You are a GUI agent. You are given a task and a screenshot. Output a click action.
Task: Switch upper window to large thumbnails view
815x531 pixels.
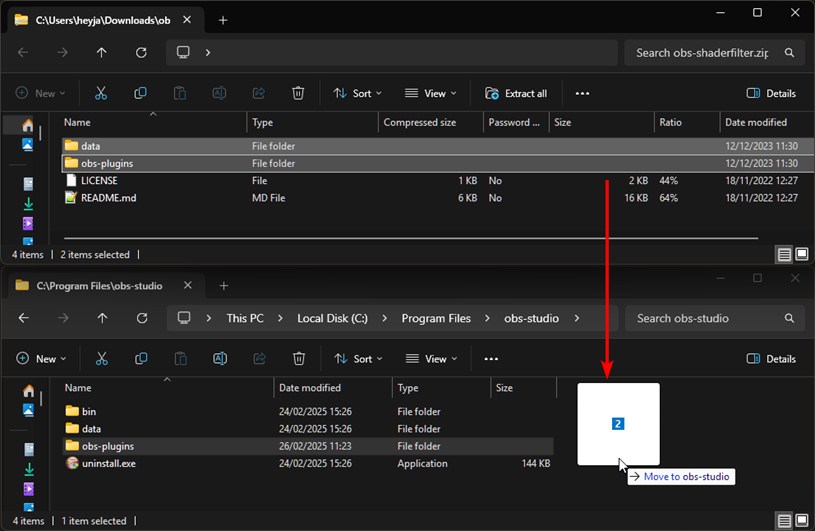[x=801, y=254]
